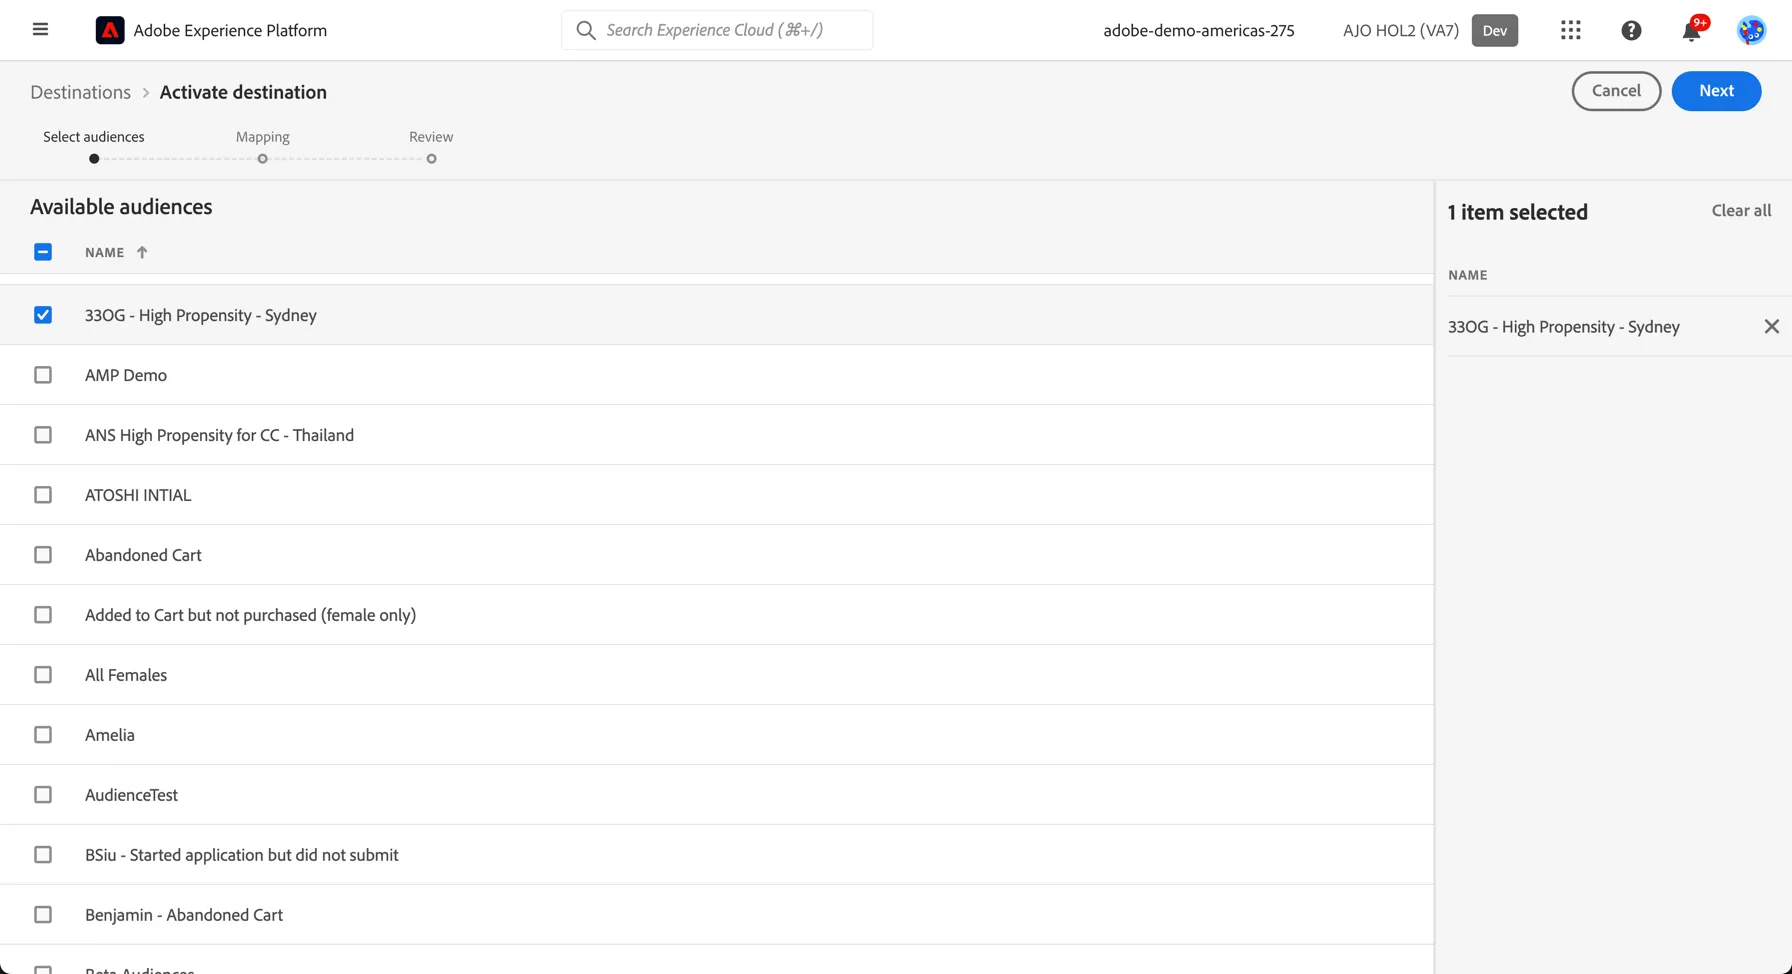Tick the Amelia audience checkbox
Screen dimensions: 1792x974
click(x=43, y=735)
